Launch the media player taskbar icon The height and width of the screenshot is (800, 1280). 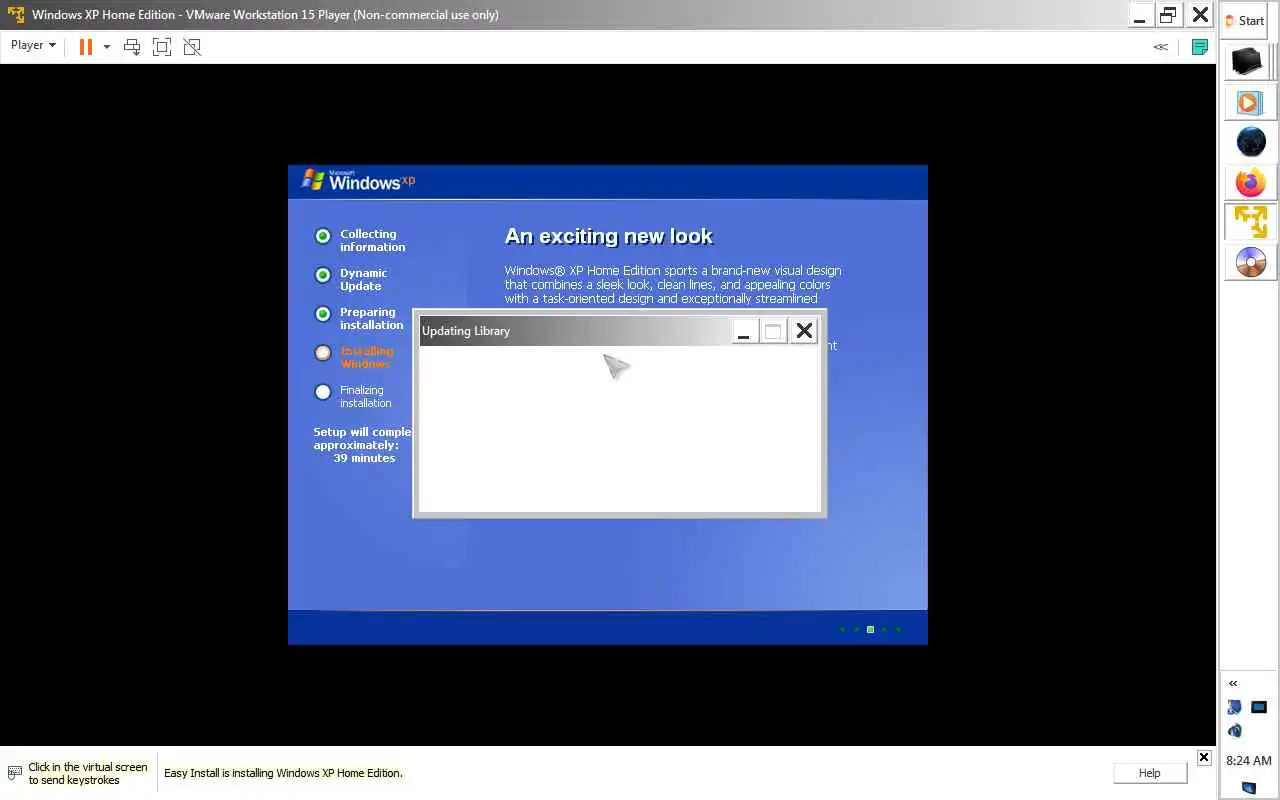1248,102
